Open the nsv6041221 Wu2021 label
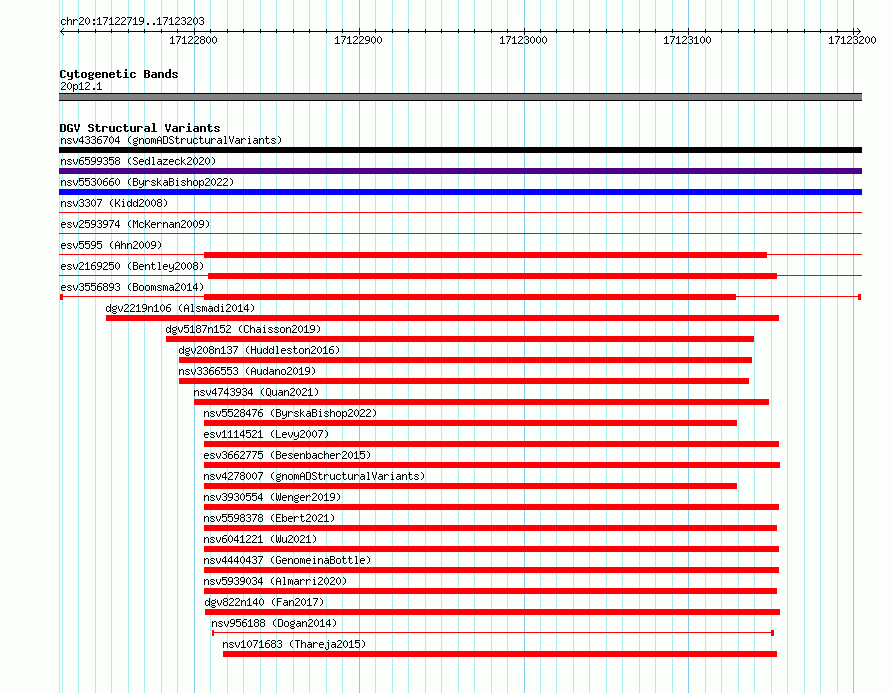Viewport: 890px width, 693px height. click(x=260, y=539)
